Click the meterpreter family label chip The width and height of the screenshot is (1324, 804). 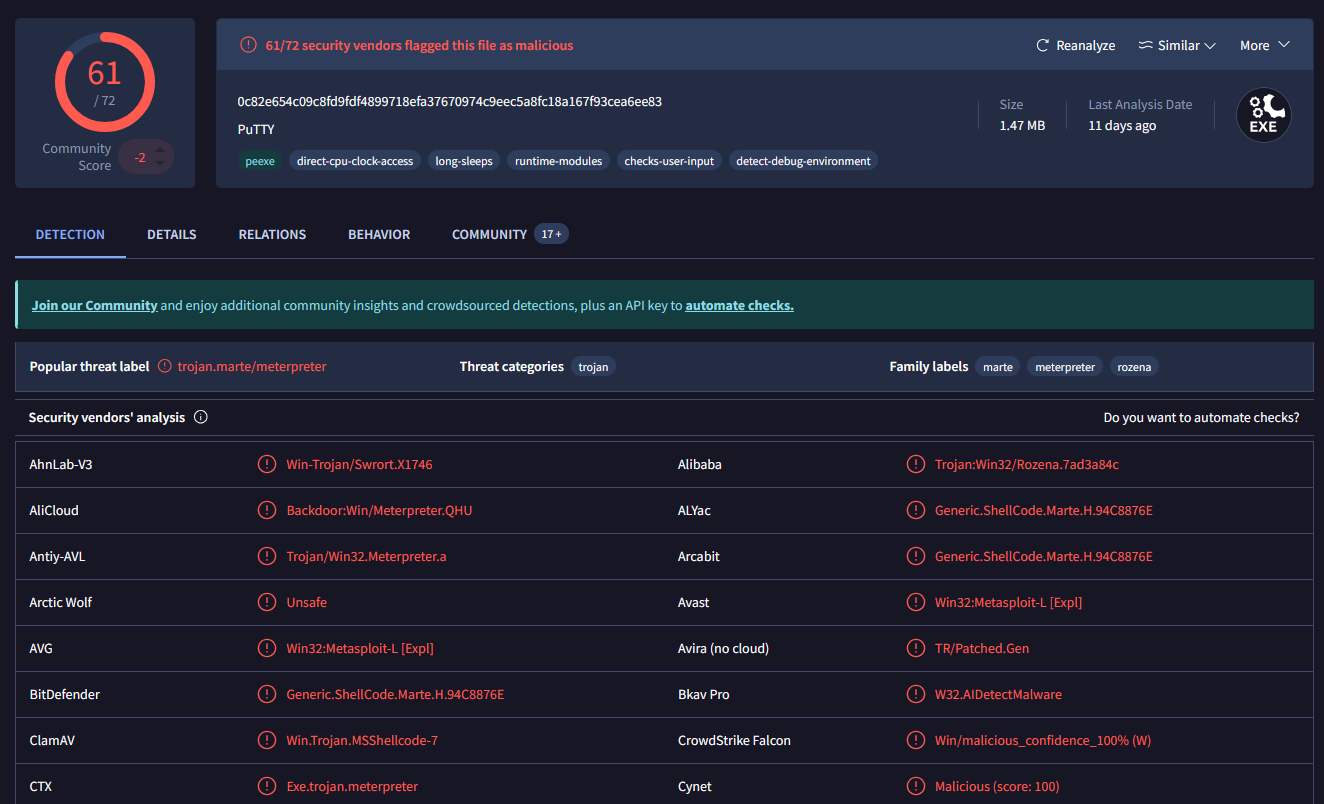(1065, 367)
